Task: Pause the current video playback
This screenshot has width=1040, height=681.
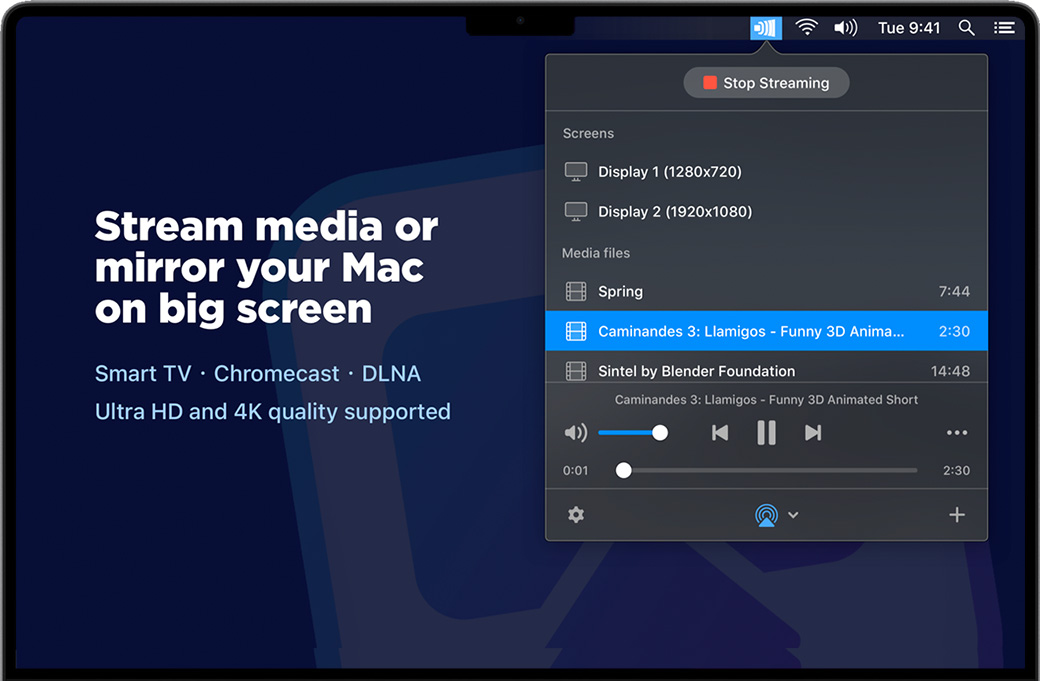Action: [x=766, y=433]
